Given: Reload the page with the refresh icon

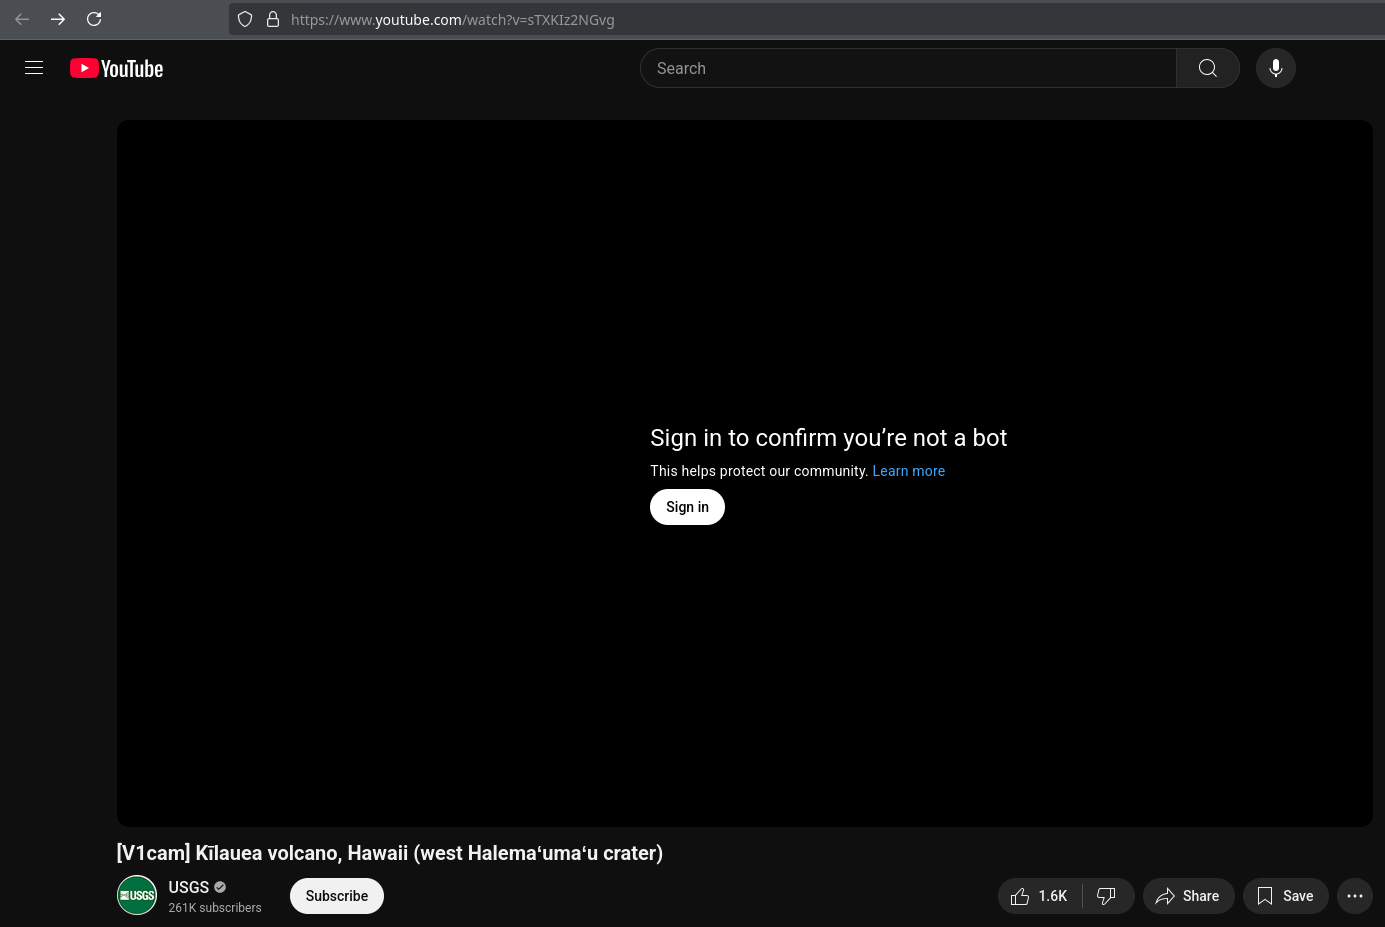Looking at the screenshot, I should 94,19.
